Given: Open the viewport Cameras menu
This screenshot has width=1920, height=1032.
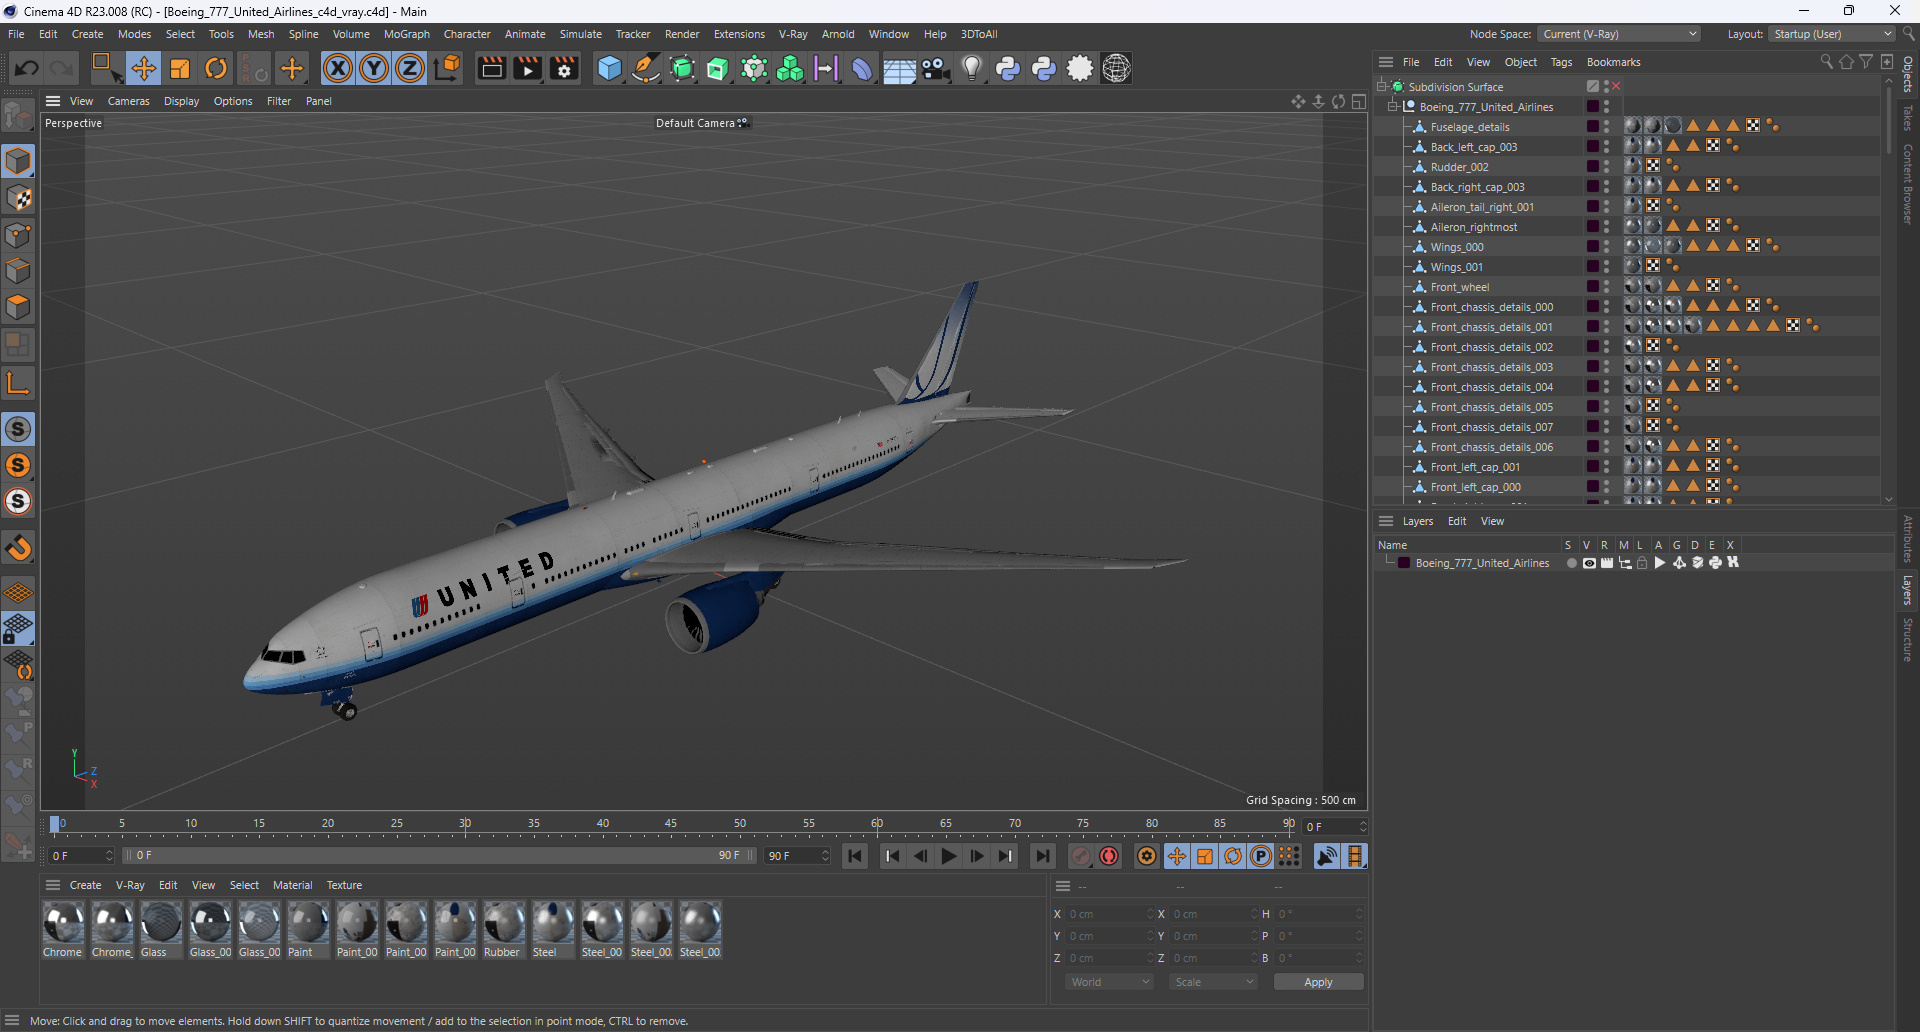Looking at the screenshot, I should click(x=128, y=101).
